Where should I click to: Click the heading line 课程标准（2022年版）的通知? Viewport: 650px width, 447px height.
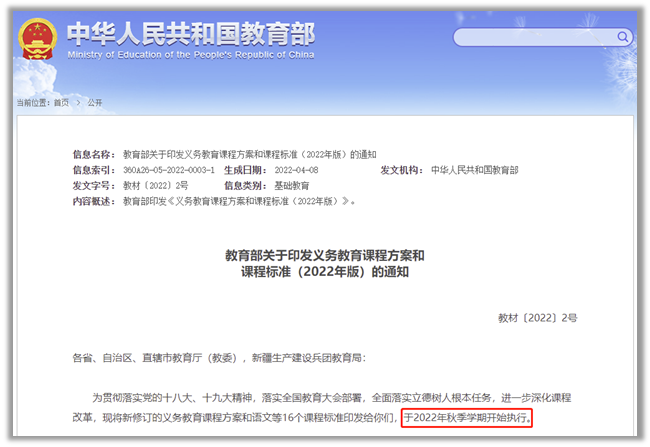click(325, 272)
